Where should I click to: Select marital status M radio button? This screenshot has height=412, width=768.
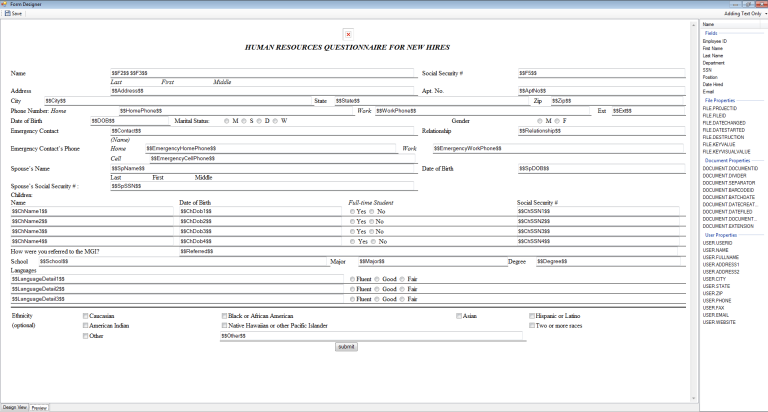tap(227, 120)
